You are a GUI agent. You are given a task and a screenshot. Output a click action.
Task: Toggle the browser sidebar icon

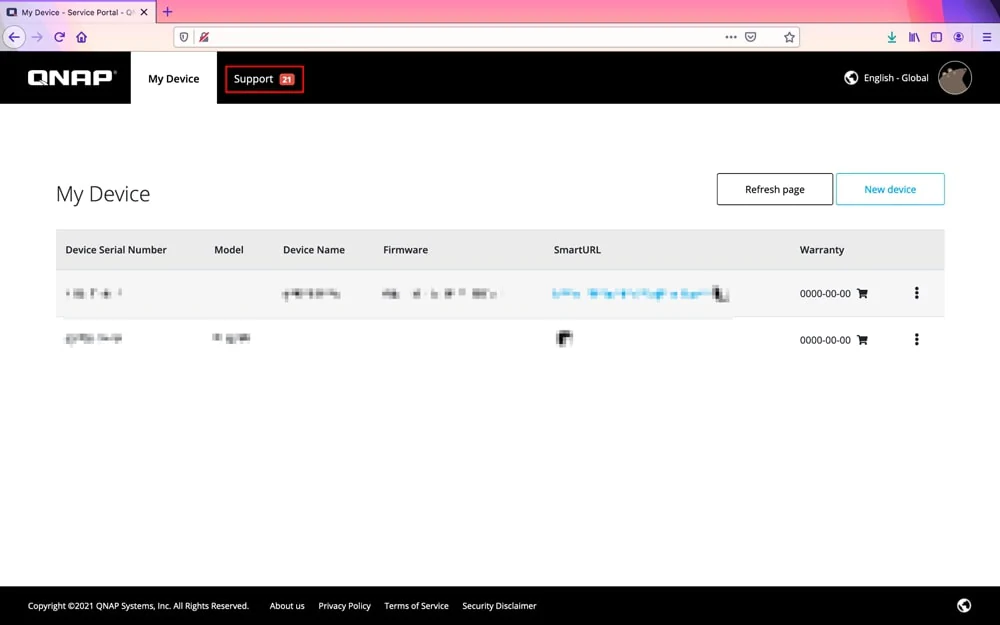tap(936, 37)
